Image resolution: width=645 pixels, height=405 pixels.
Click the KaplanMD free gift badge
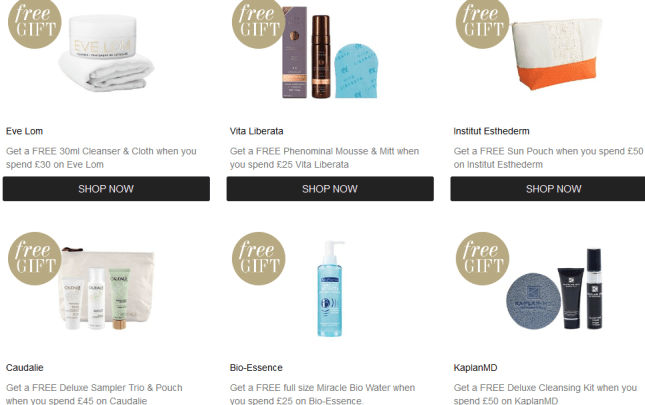[x=482, y=259]
